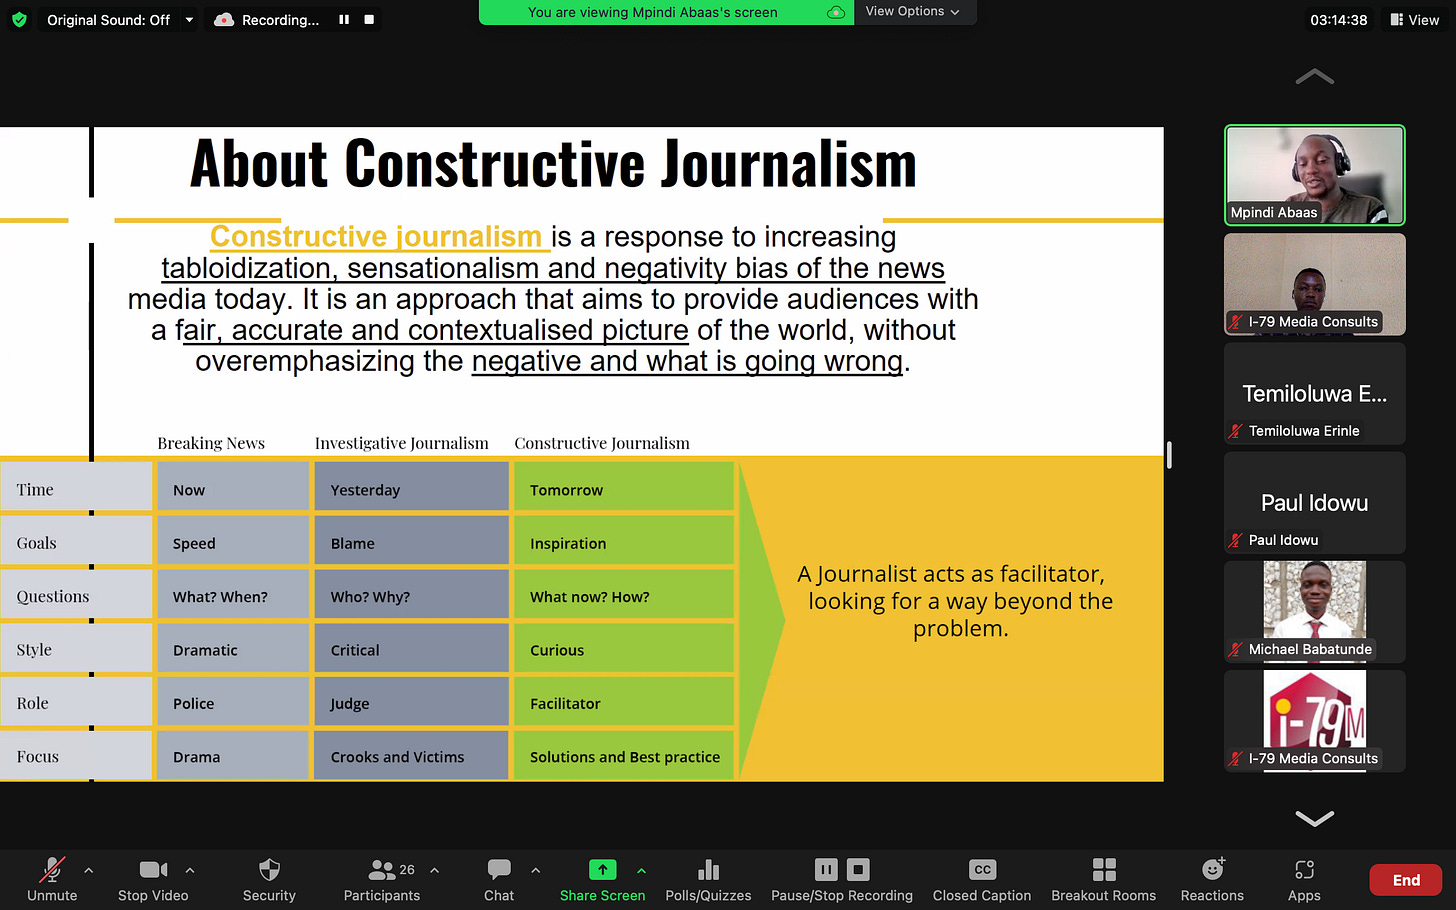This screenshot has height=910, width=1456.
Task: Open the View Options dropdown
Action: (912, 11)
